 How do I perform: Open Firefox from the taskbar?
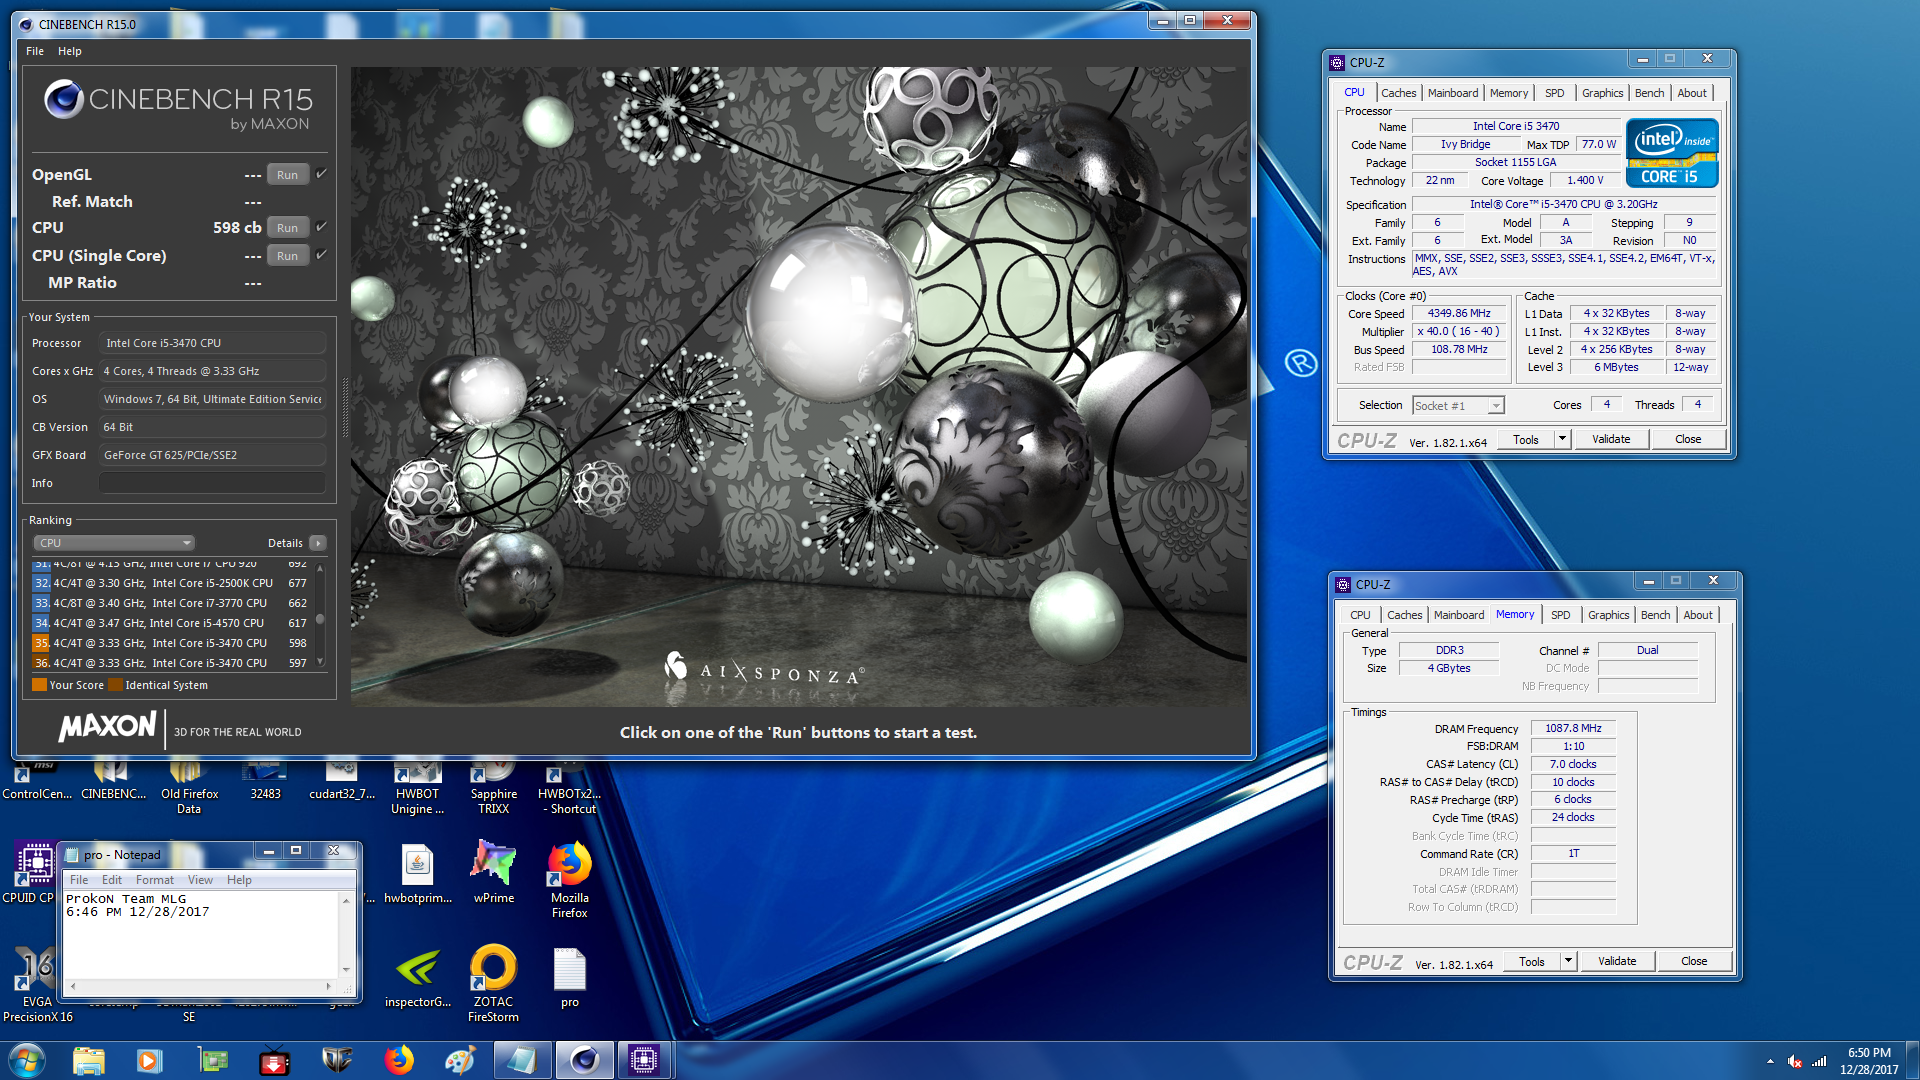[399, 1060]
